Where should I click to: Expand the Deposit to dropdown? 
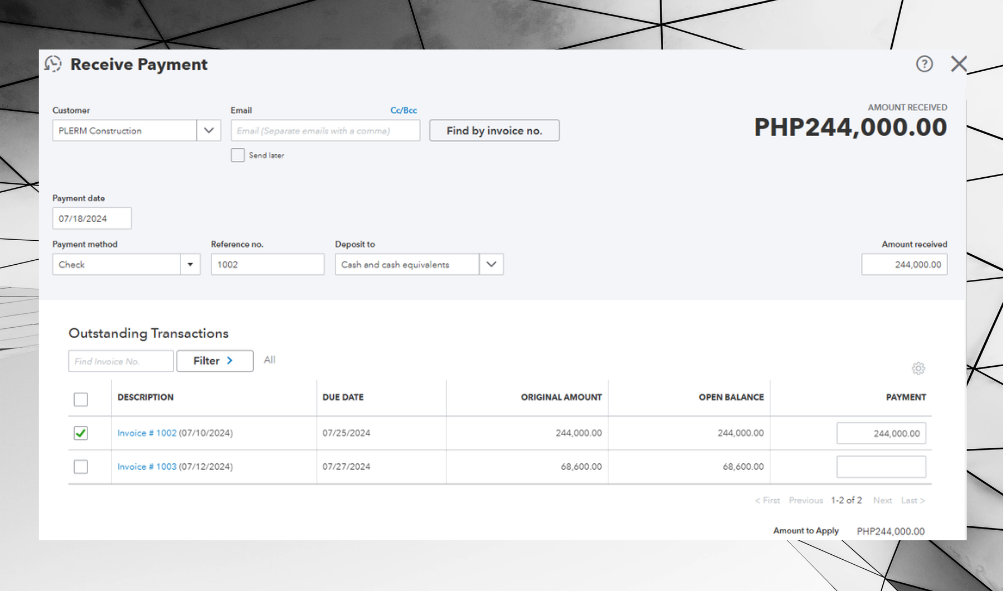(491, 264)
